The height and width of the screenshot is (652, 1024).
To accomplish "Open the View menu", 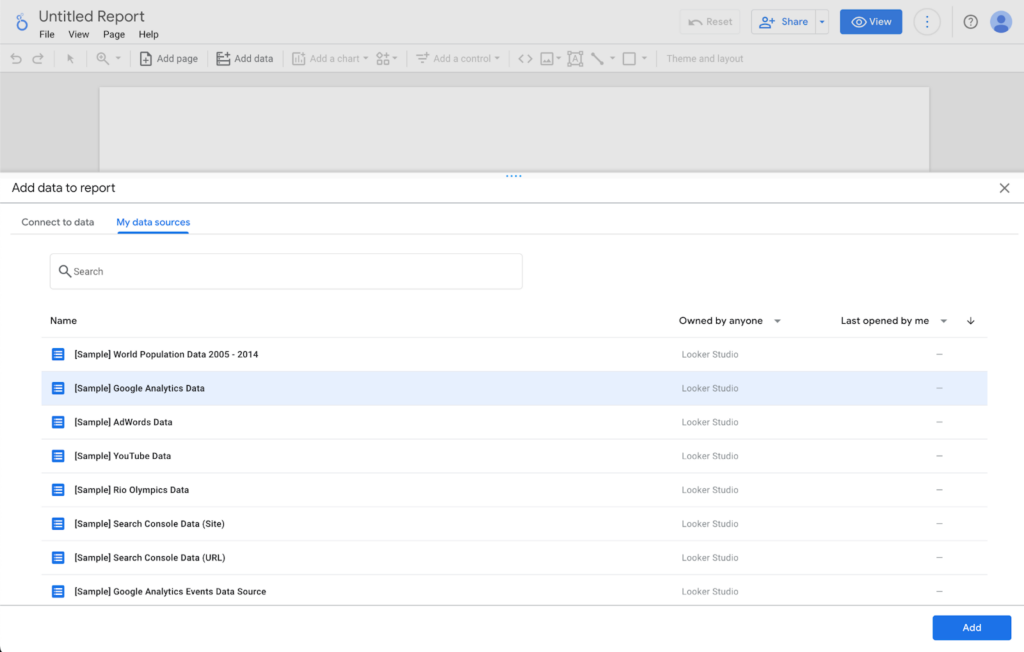I will pos(78,35).
